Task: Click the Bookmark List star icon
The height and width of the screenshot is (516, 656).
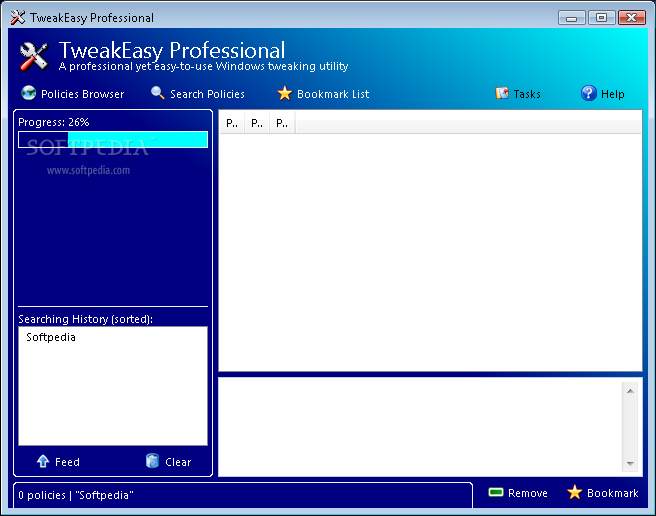Action: pyautogui.click(x=284, y=93)
